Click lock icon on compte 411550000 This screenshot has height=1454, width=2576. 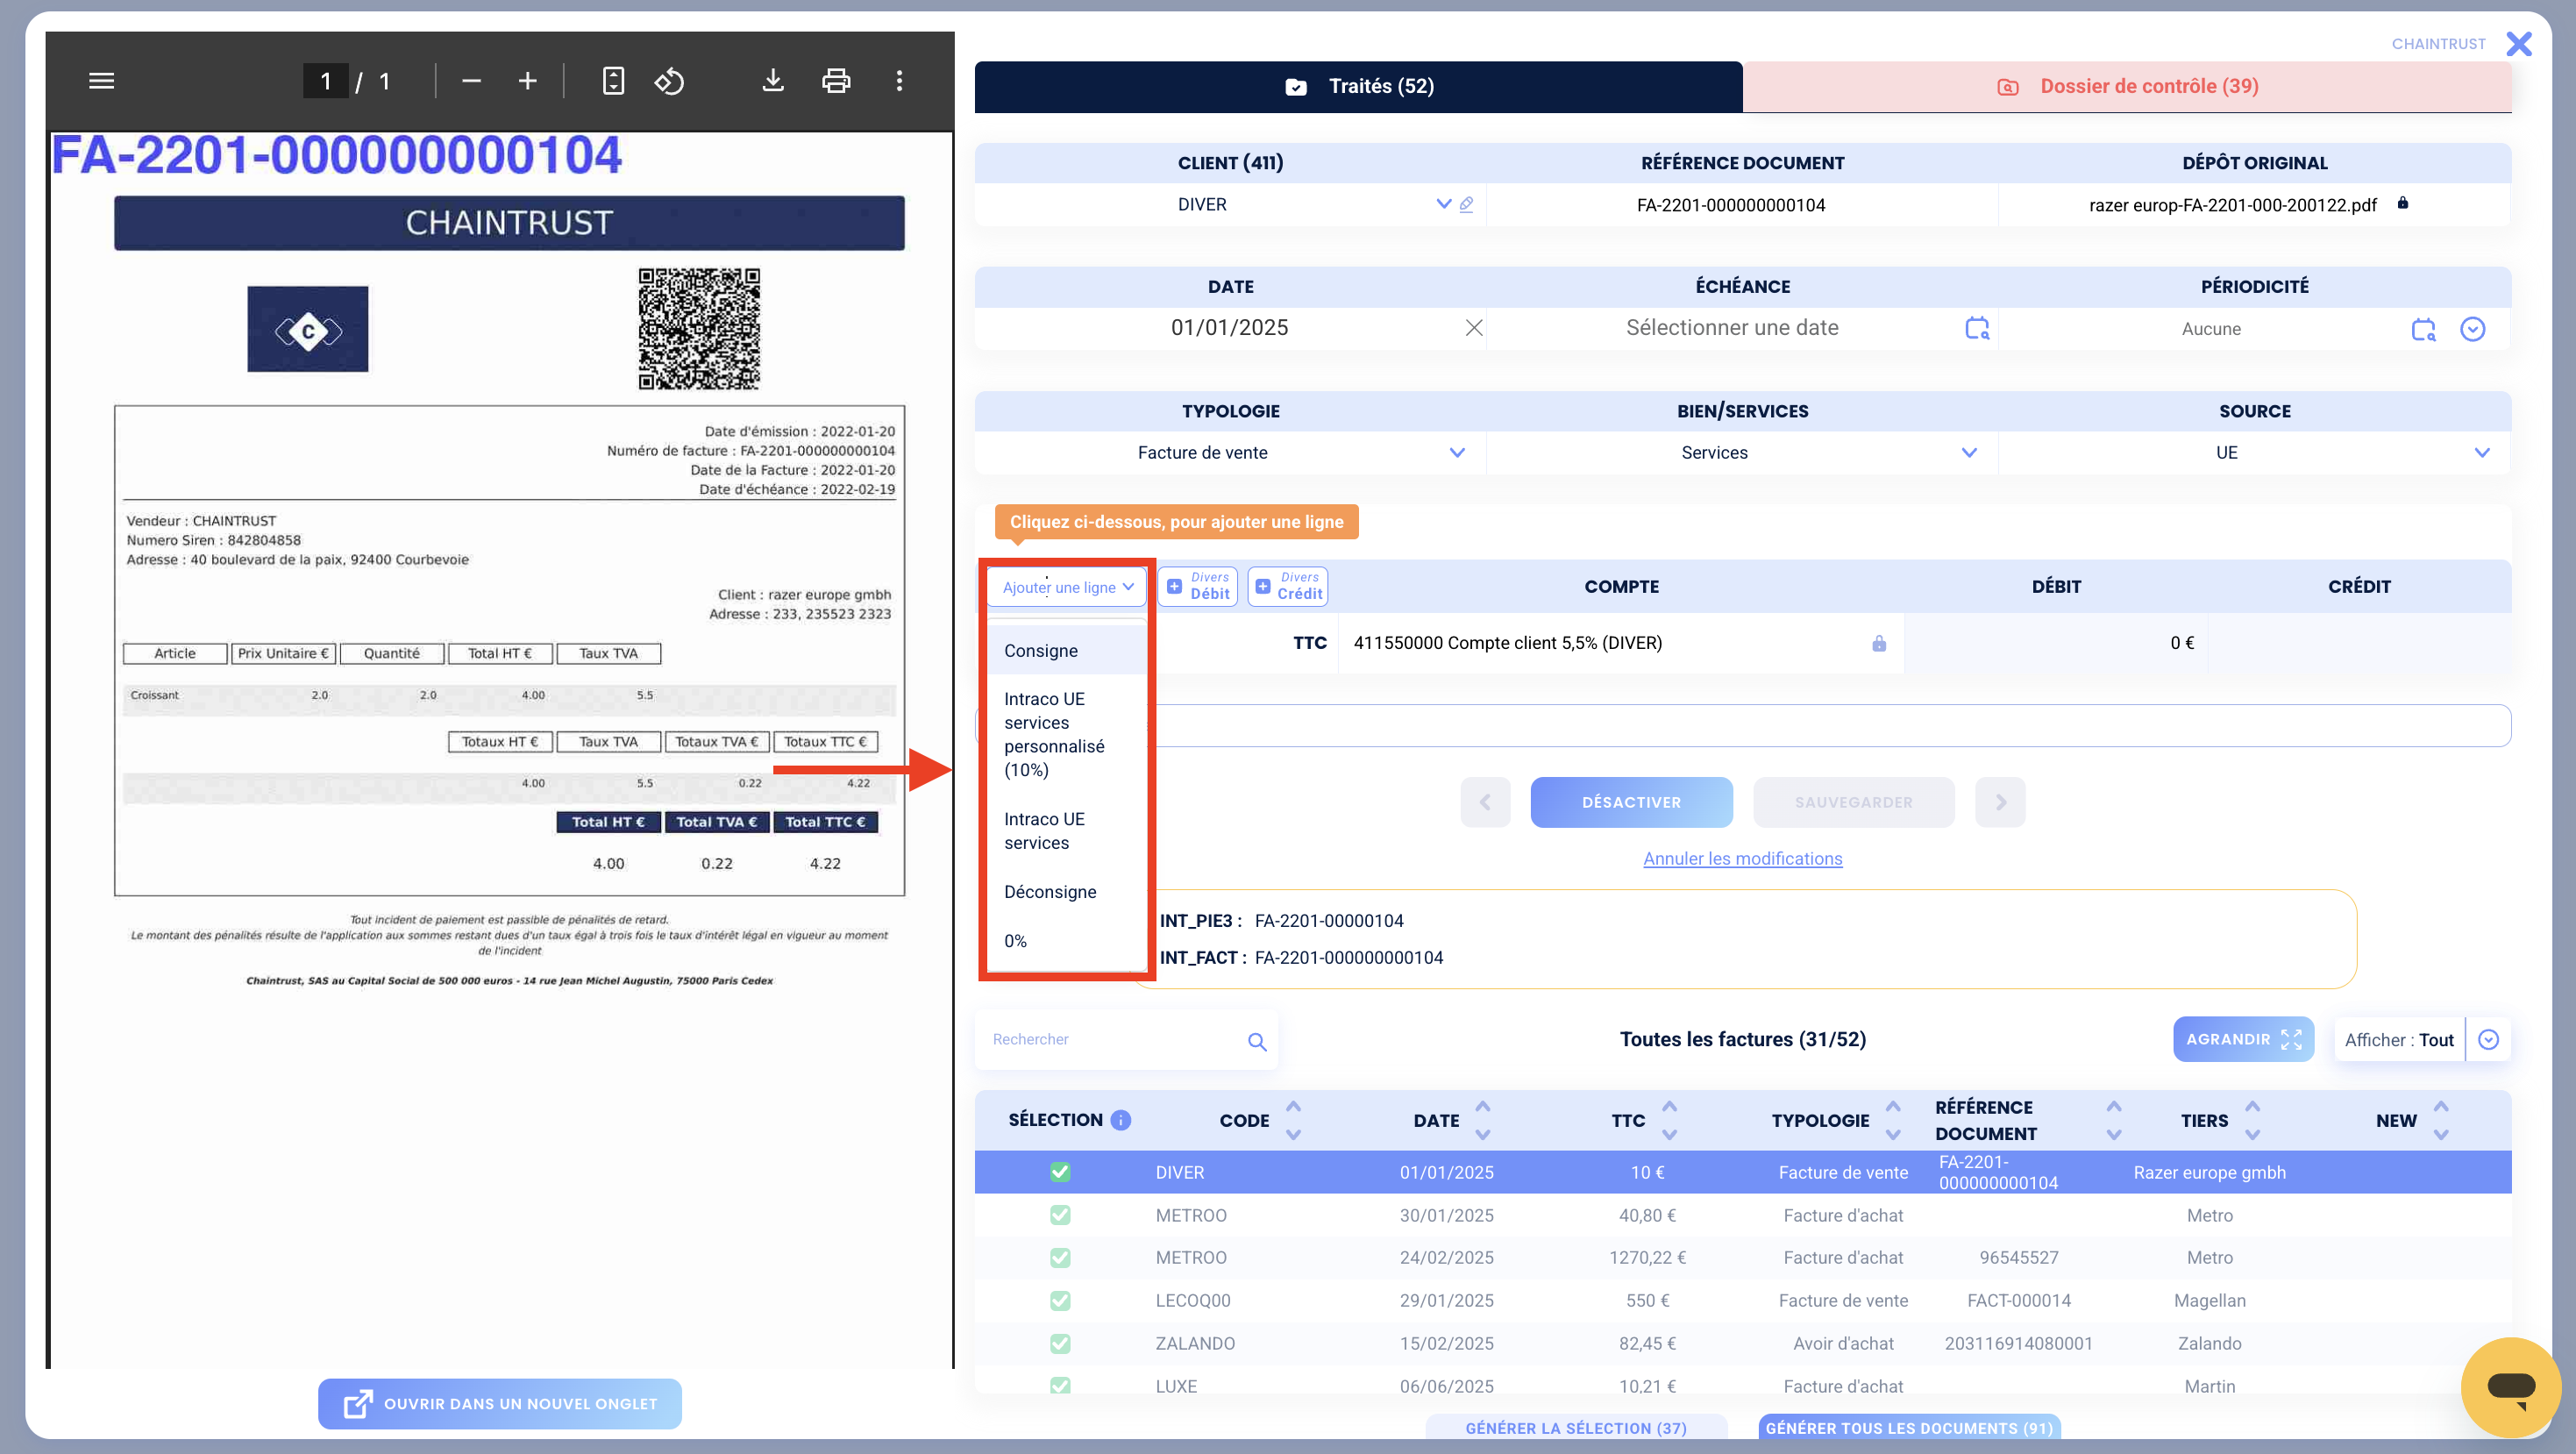(x=1878, y=643)
